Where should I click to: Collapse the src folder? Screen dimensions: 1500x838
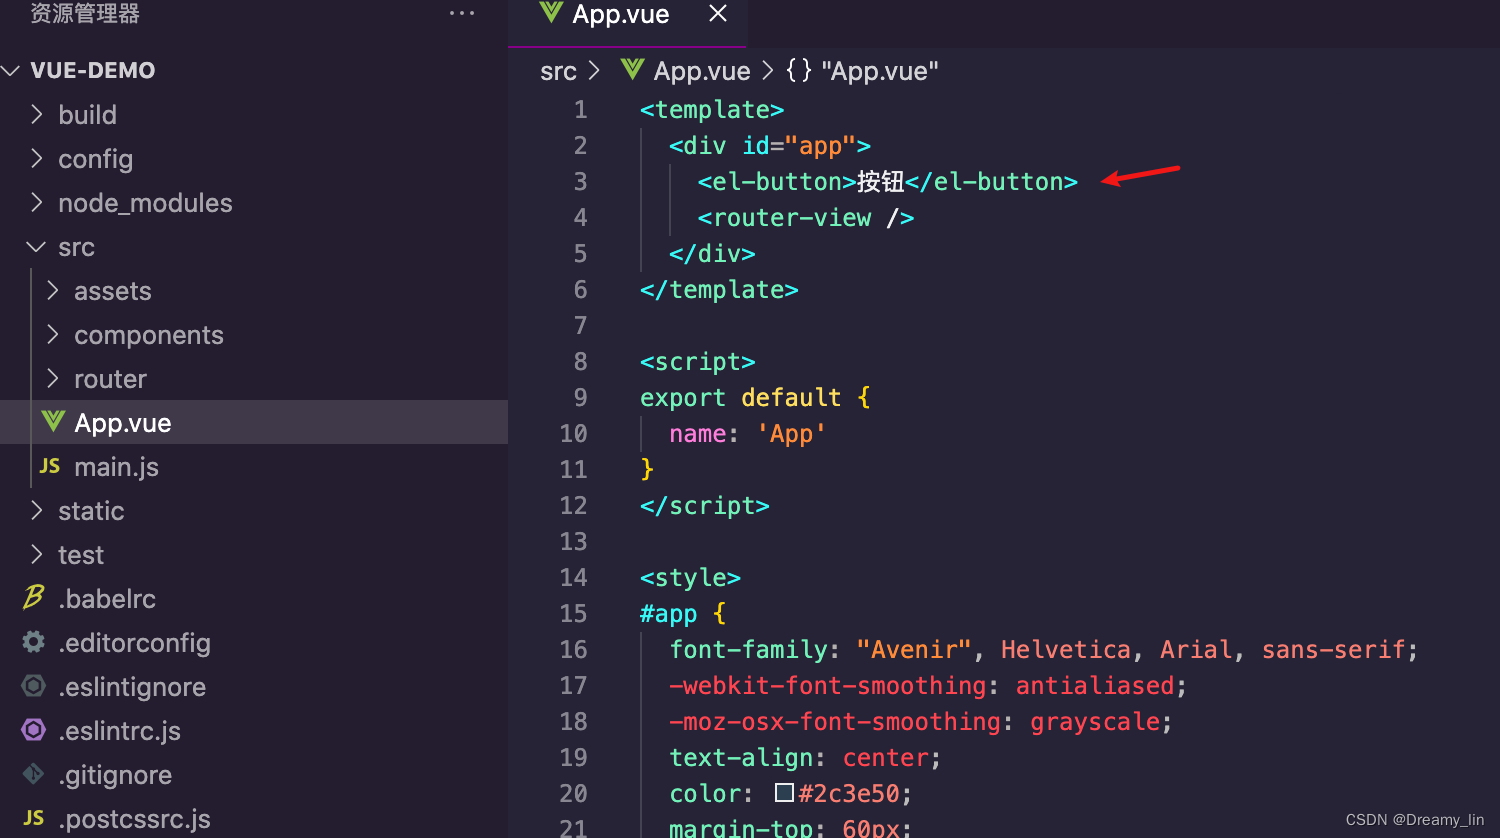(37, 246)
